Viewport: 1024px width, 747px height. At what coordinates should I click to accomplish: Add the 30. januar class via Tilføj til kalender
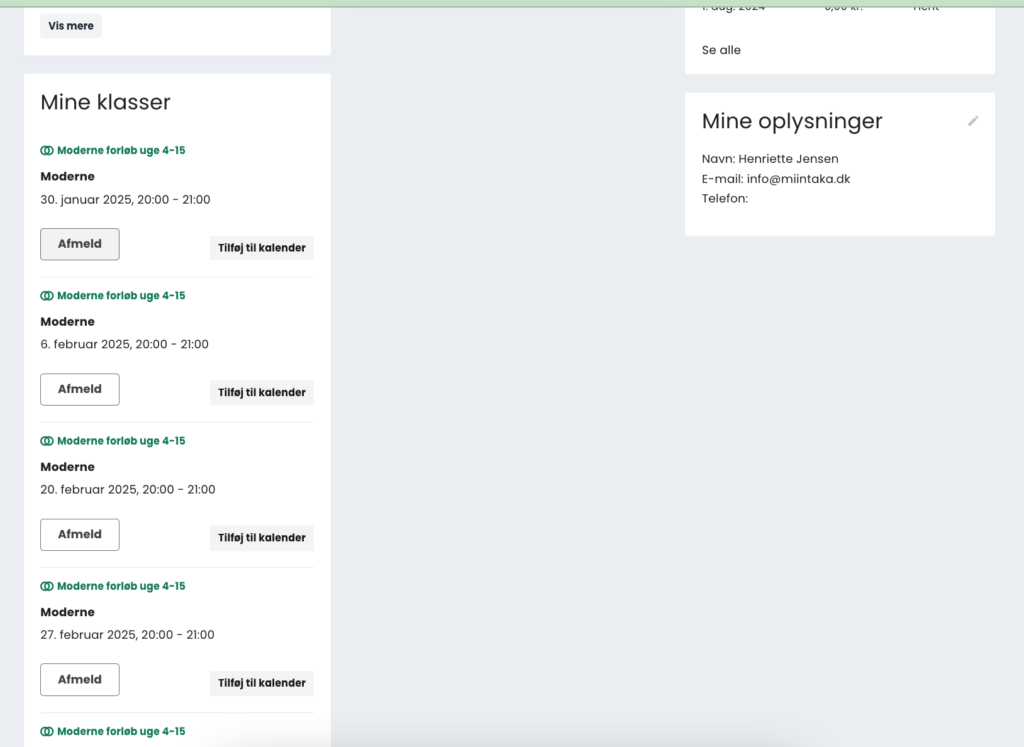pyautogui.click(x=262, y=248)
